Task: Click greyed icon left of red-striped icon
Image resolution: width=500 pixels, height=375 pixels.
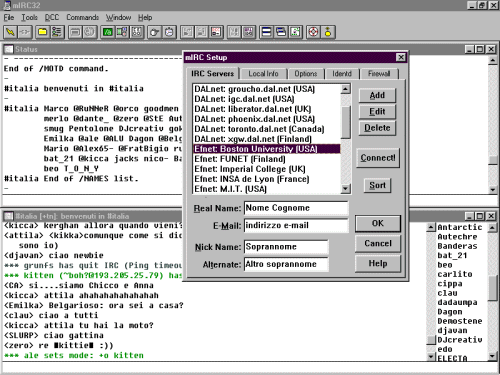Action: tap(201, 32)
